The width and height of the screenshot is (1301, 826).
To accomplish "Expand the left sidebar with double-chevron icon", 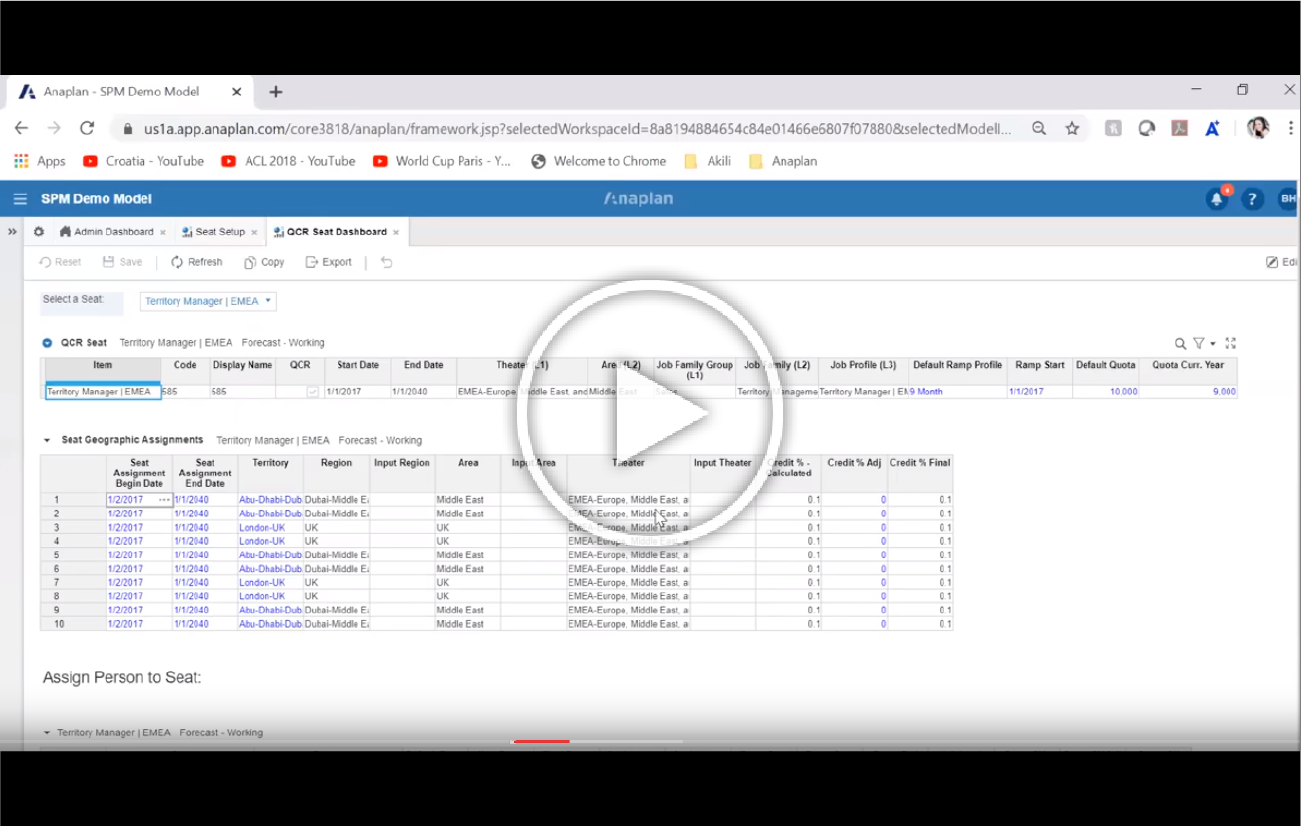I will pos(12,232).
